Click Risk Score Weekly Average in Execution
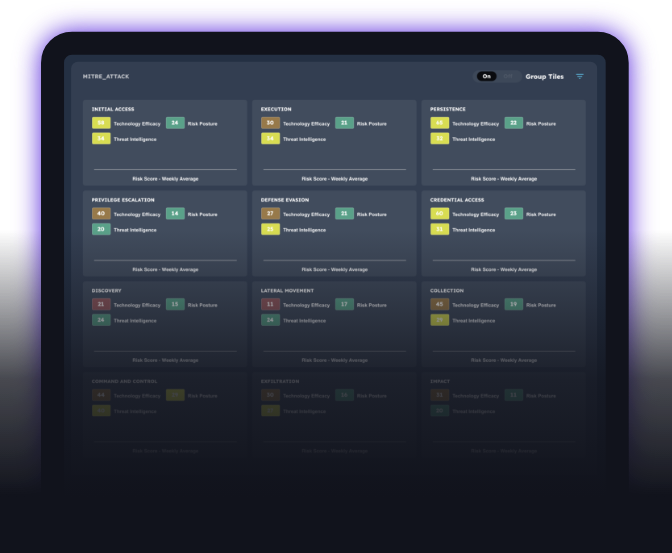The image size is (672, 553). pos(335,179)
